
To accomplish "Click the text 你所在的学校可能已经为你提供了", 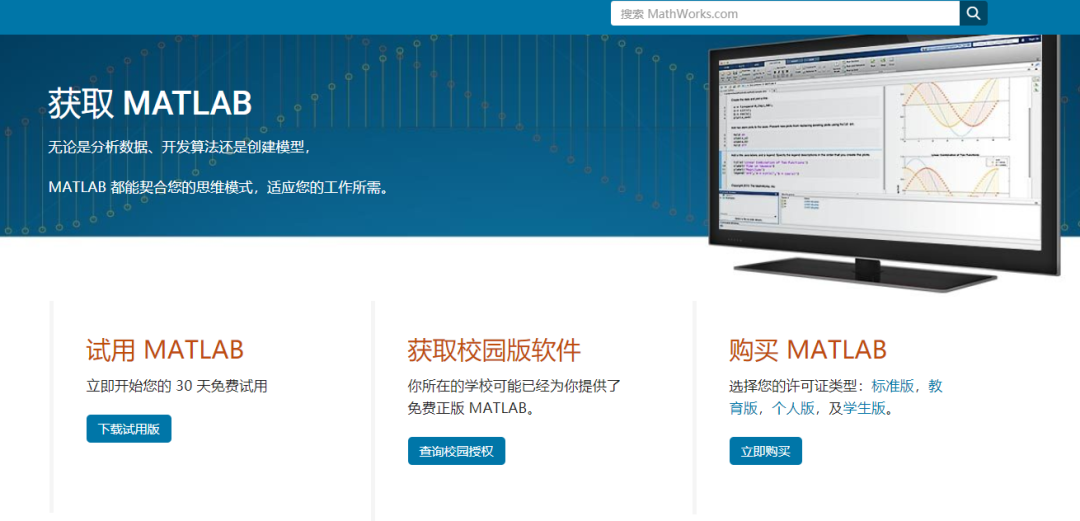I will (514, 386).
